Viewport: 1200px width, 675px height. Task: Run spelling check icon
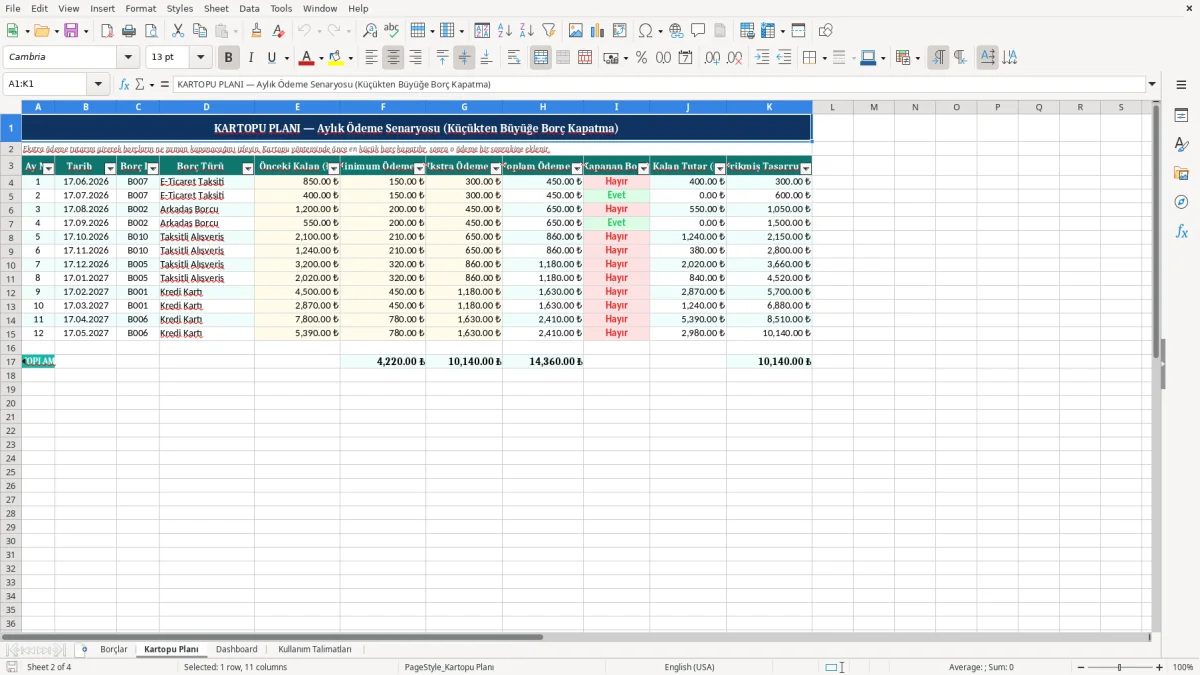point(392,31)
